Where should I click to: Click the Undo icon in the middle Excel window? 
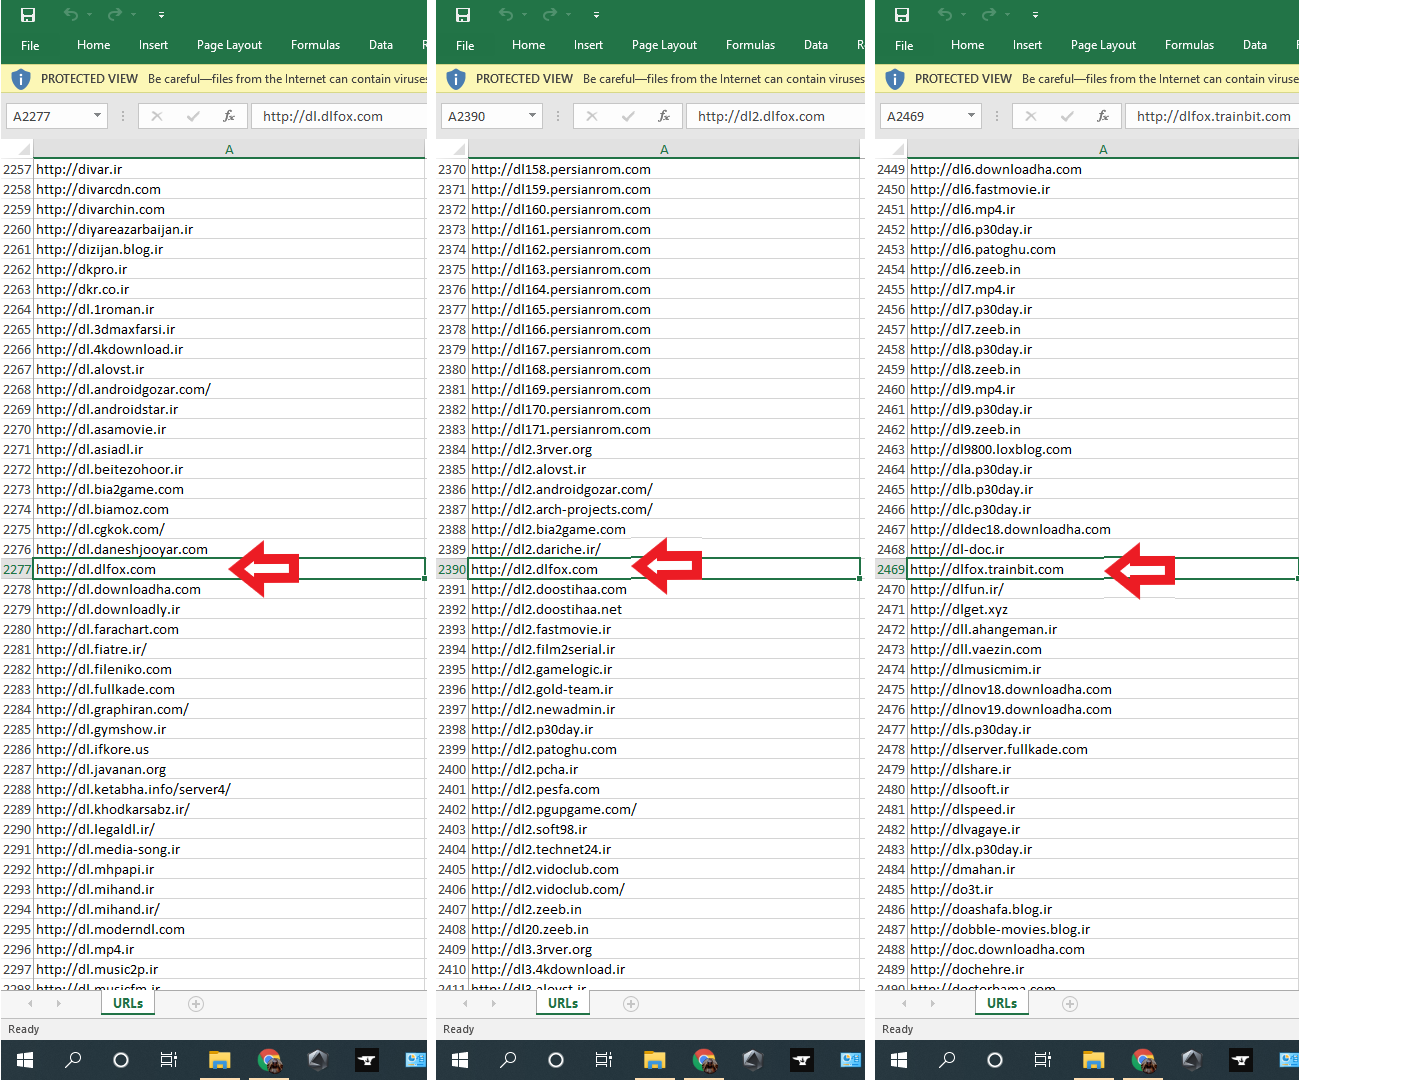[x=506, y=15]
